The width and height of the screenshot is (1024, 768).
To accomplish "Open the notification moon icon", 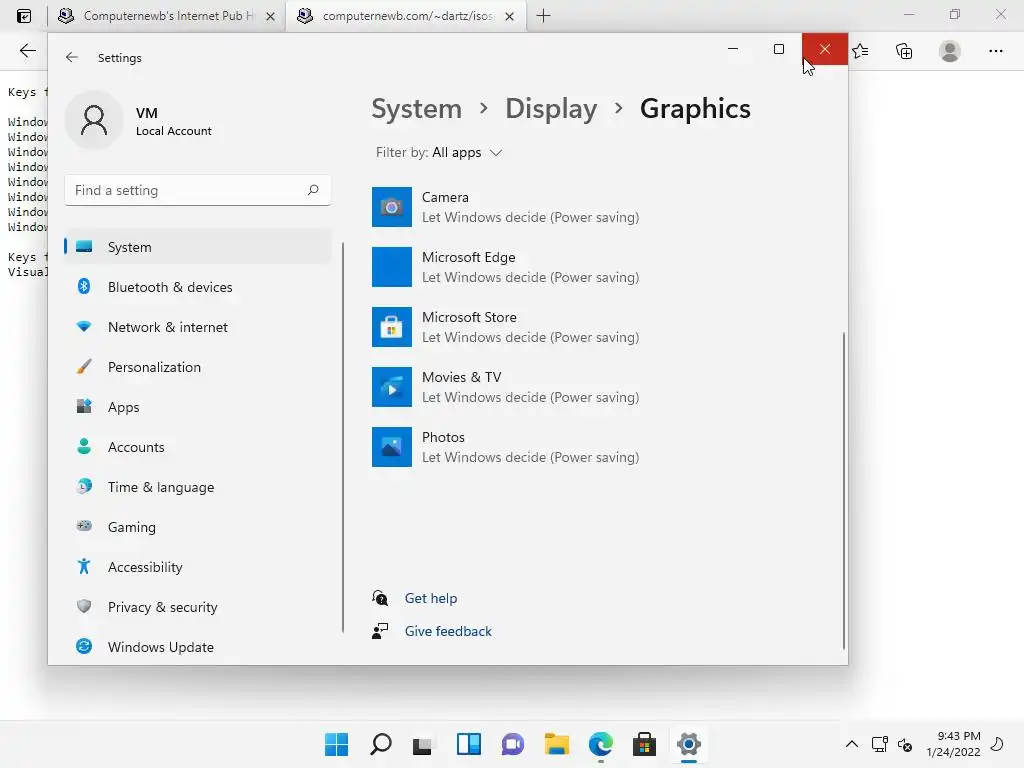I will tap(997, 744).
